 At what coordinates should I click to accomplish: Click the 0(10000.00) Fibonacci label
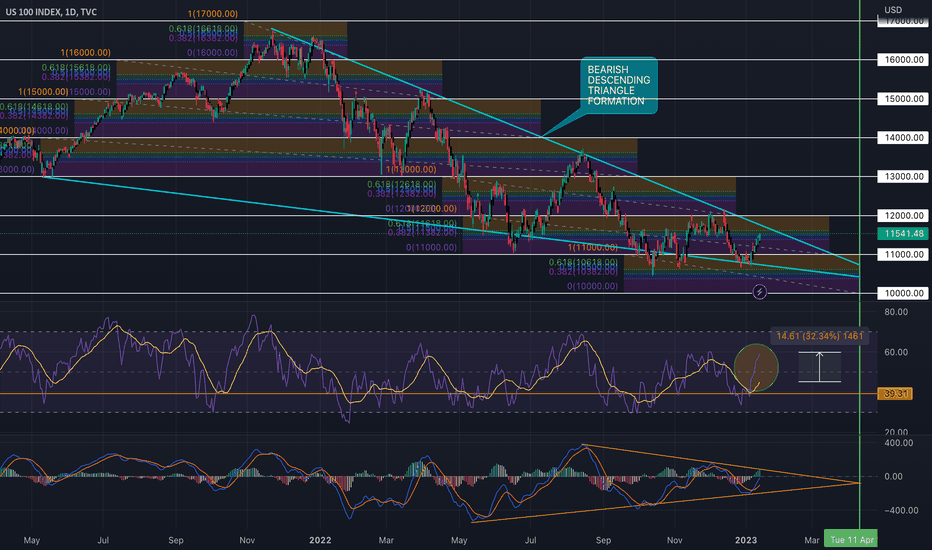tap(593, 286)
